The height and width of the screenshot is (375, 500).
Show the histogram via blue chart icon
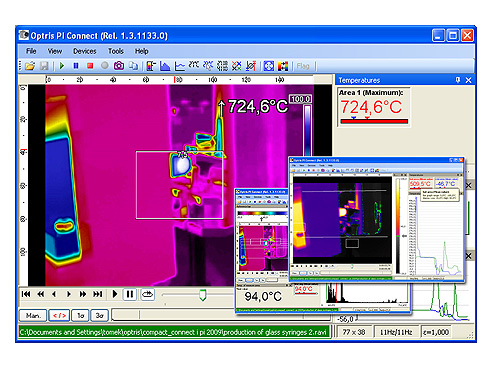click(x=165, y=66)
